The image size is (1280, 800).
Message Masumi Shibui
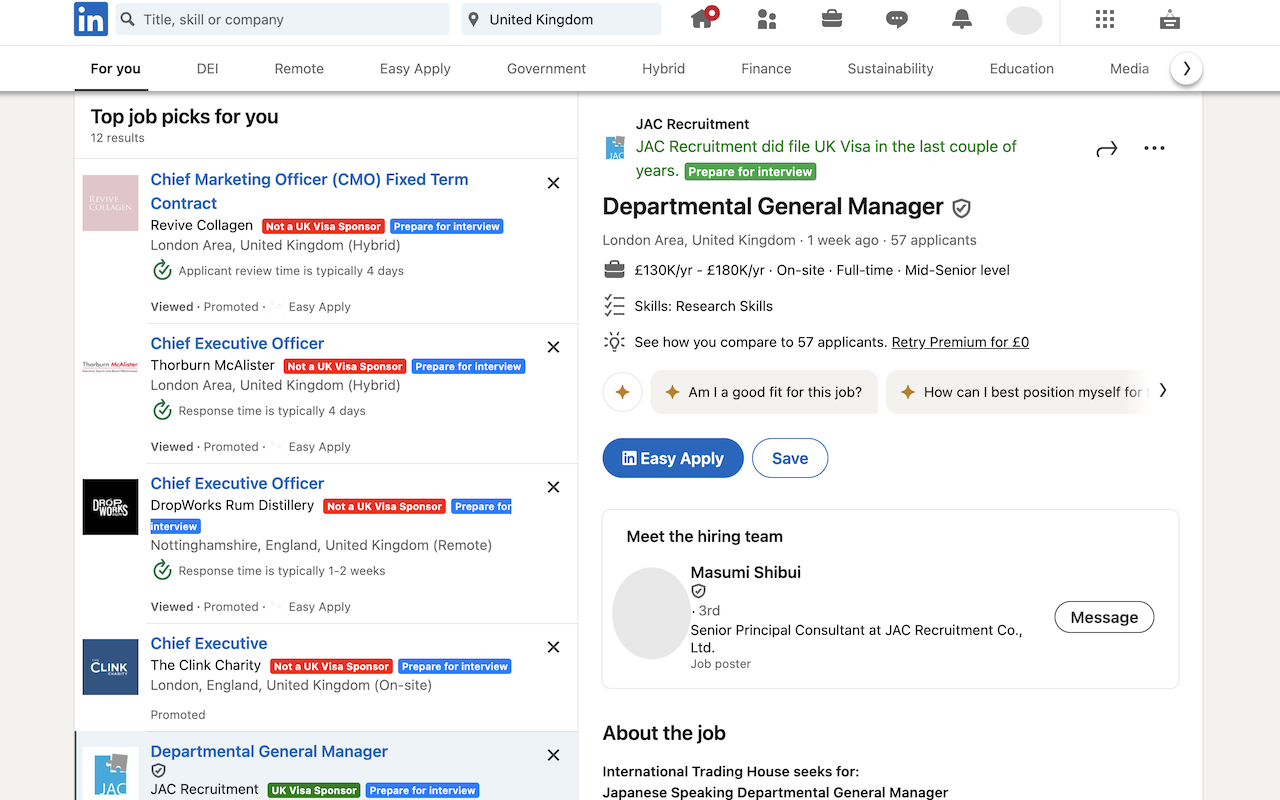(1104, 617)
